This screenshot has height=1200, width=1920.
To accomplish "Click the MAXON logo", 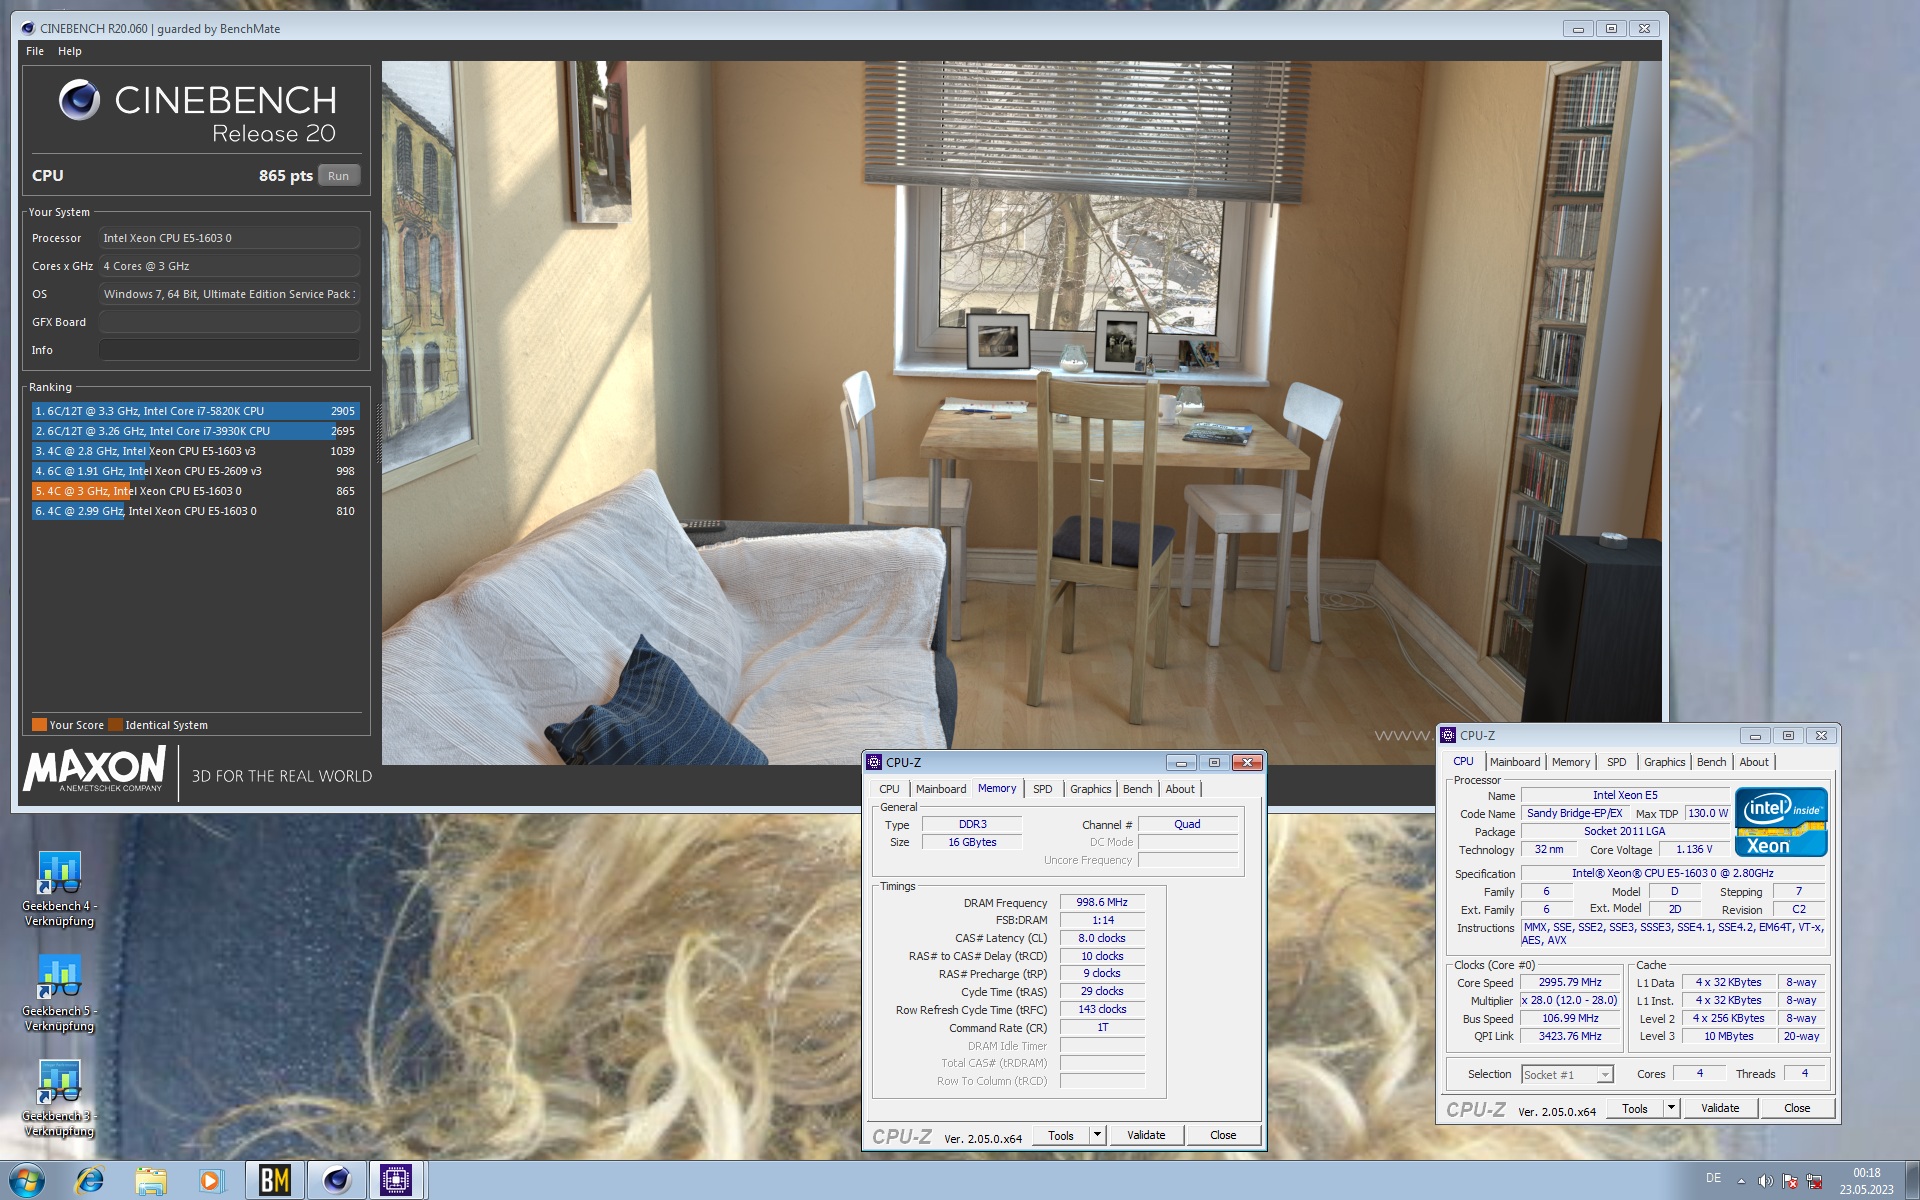I will pyautogui.click(x=95, y=769).
